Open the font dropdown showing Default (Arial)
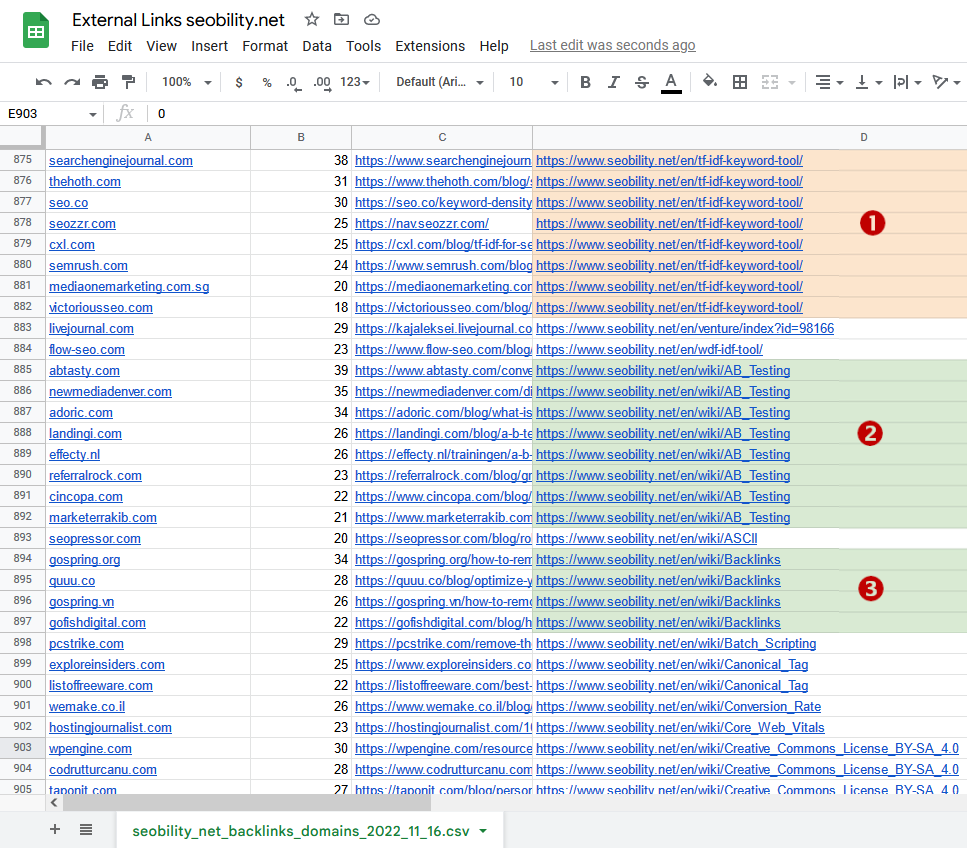The width and height of the screenshot is (967, 848). 437,82
